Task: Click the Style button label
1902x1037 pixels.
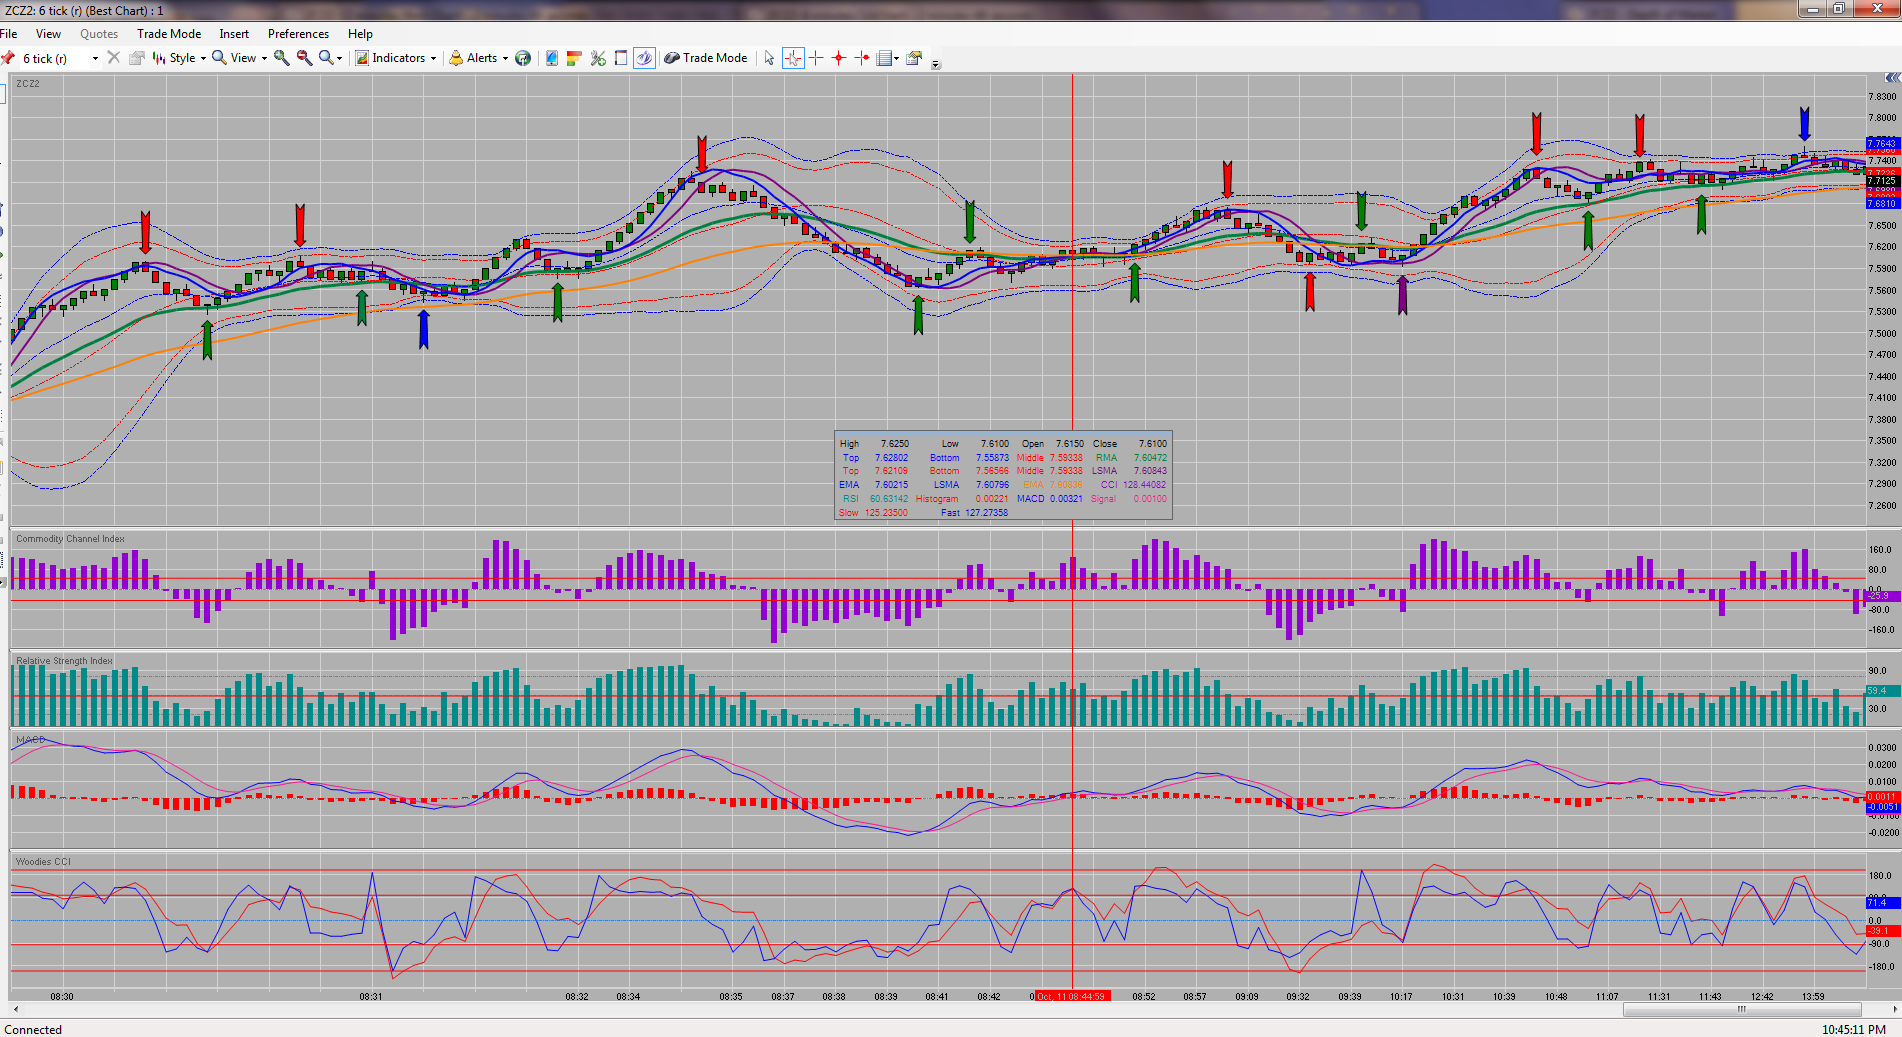Action: pyautogui.click(x=183, y=58)
